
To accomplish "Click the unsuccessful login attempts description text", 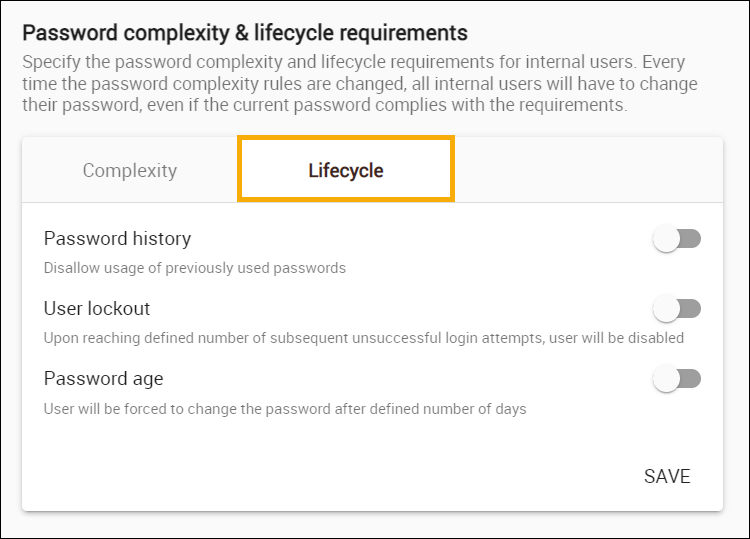I will tap(363, 338).
